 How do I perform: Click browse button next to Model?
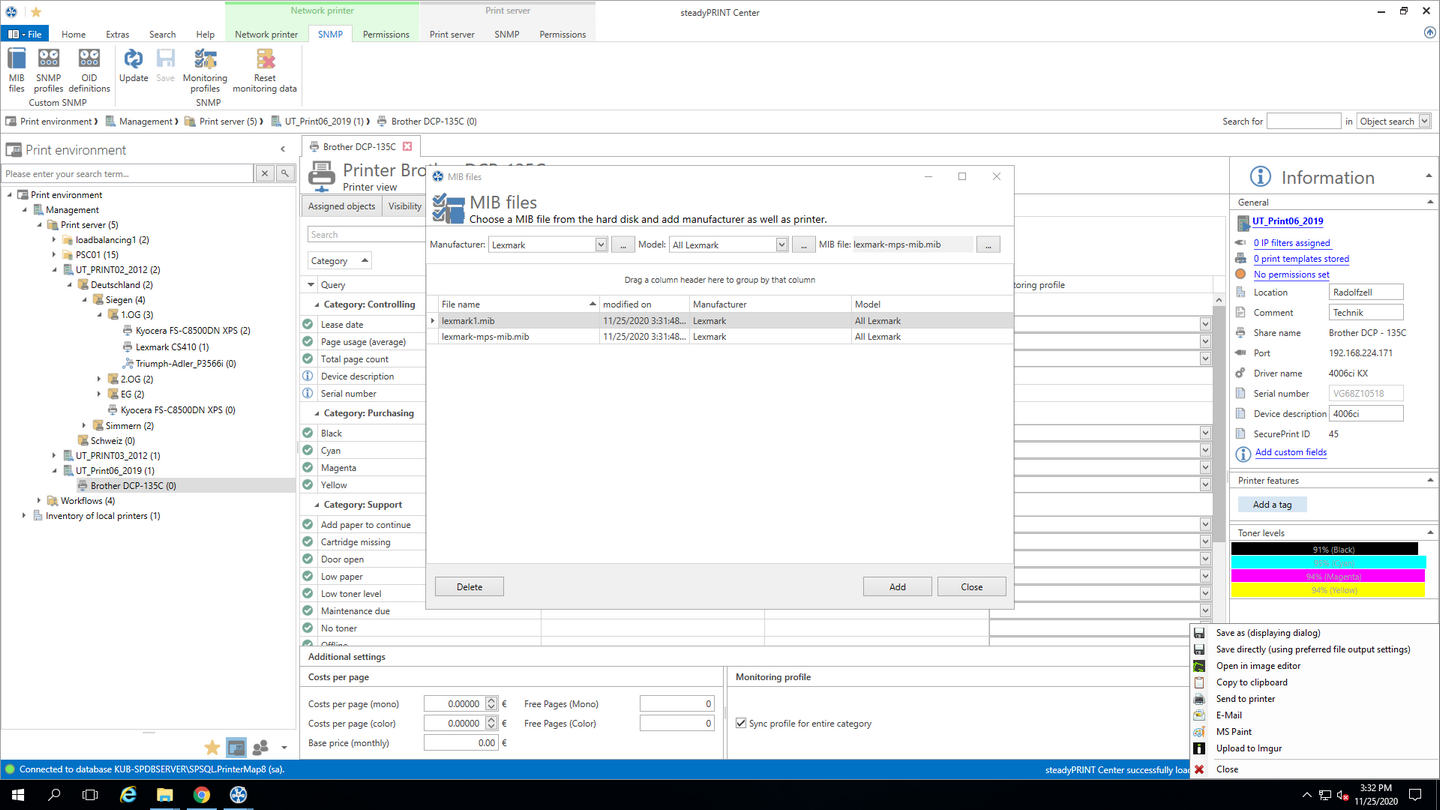click(x=803, y=245)
